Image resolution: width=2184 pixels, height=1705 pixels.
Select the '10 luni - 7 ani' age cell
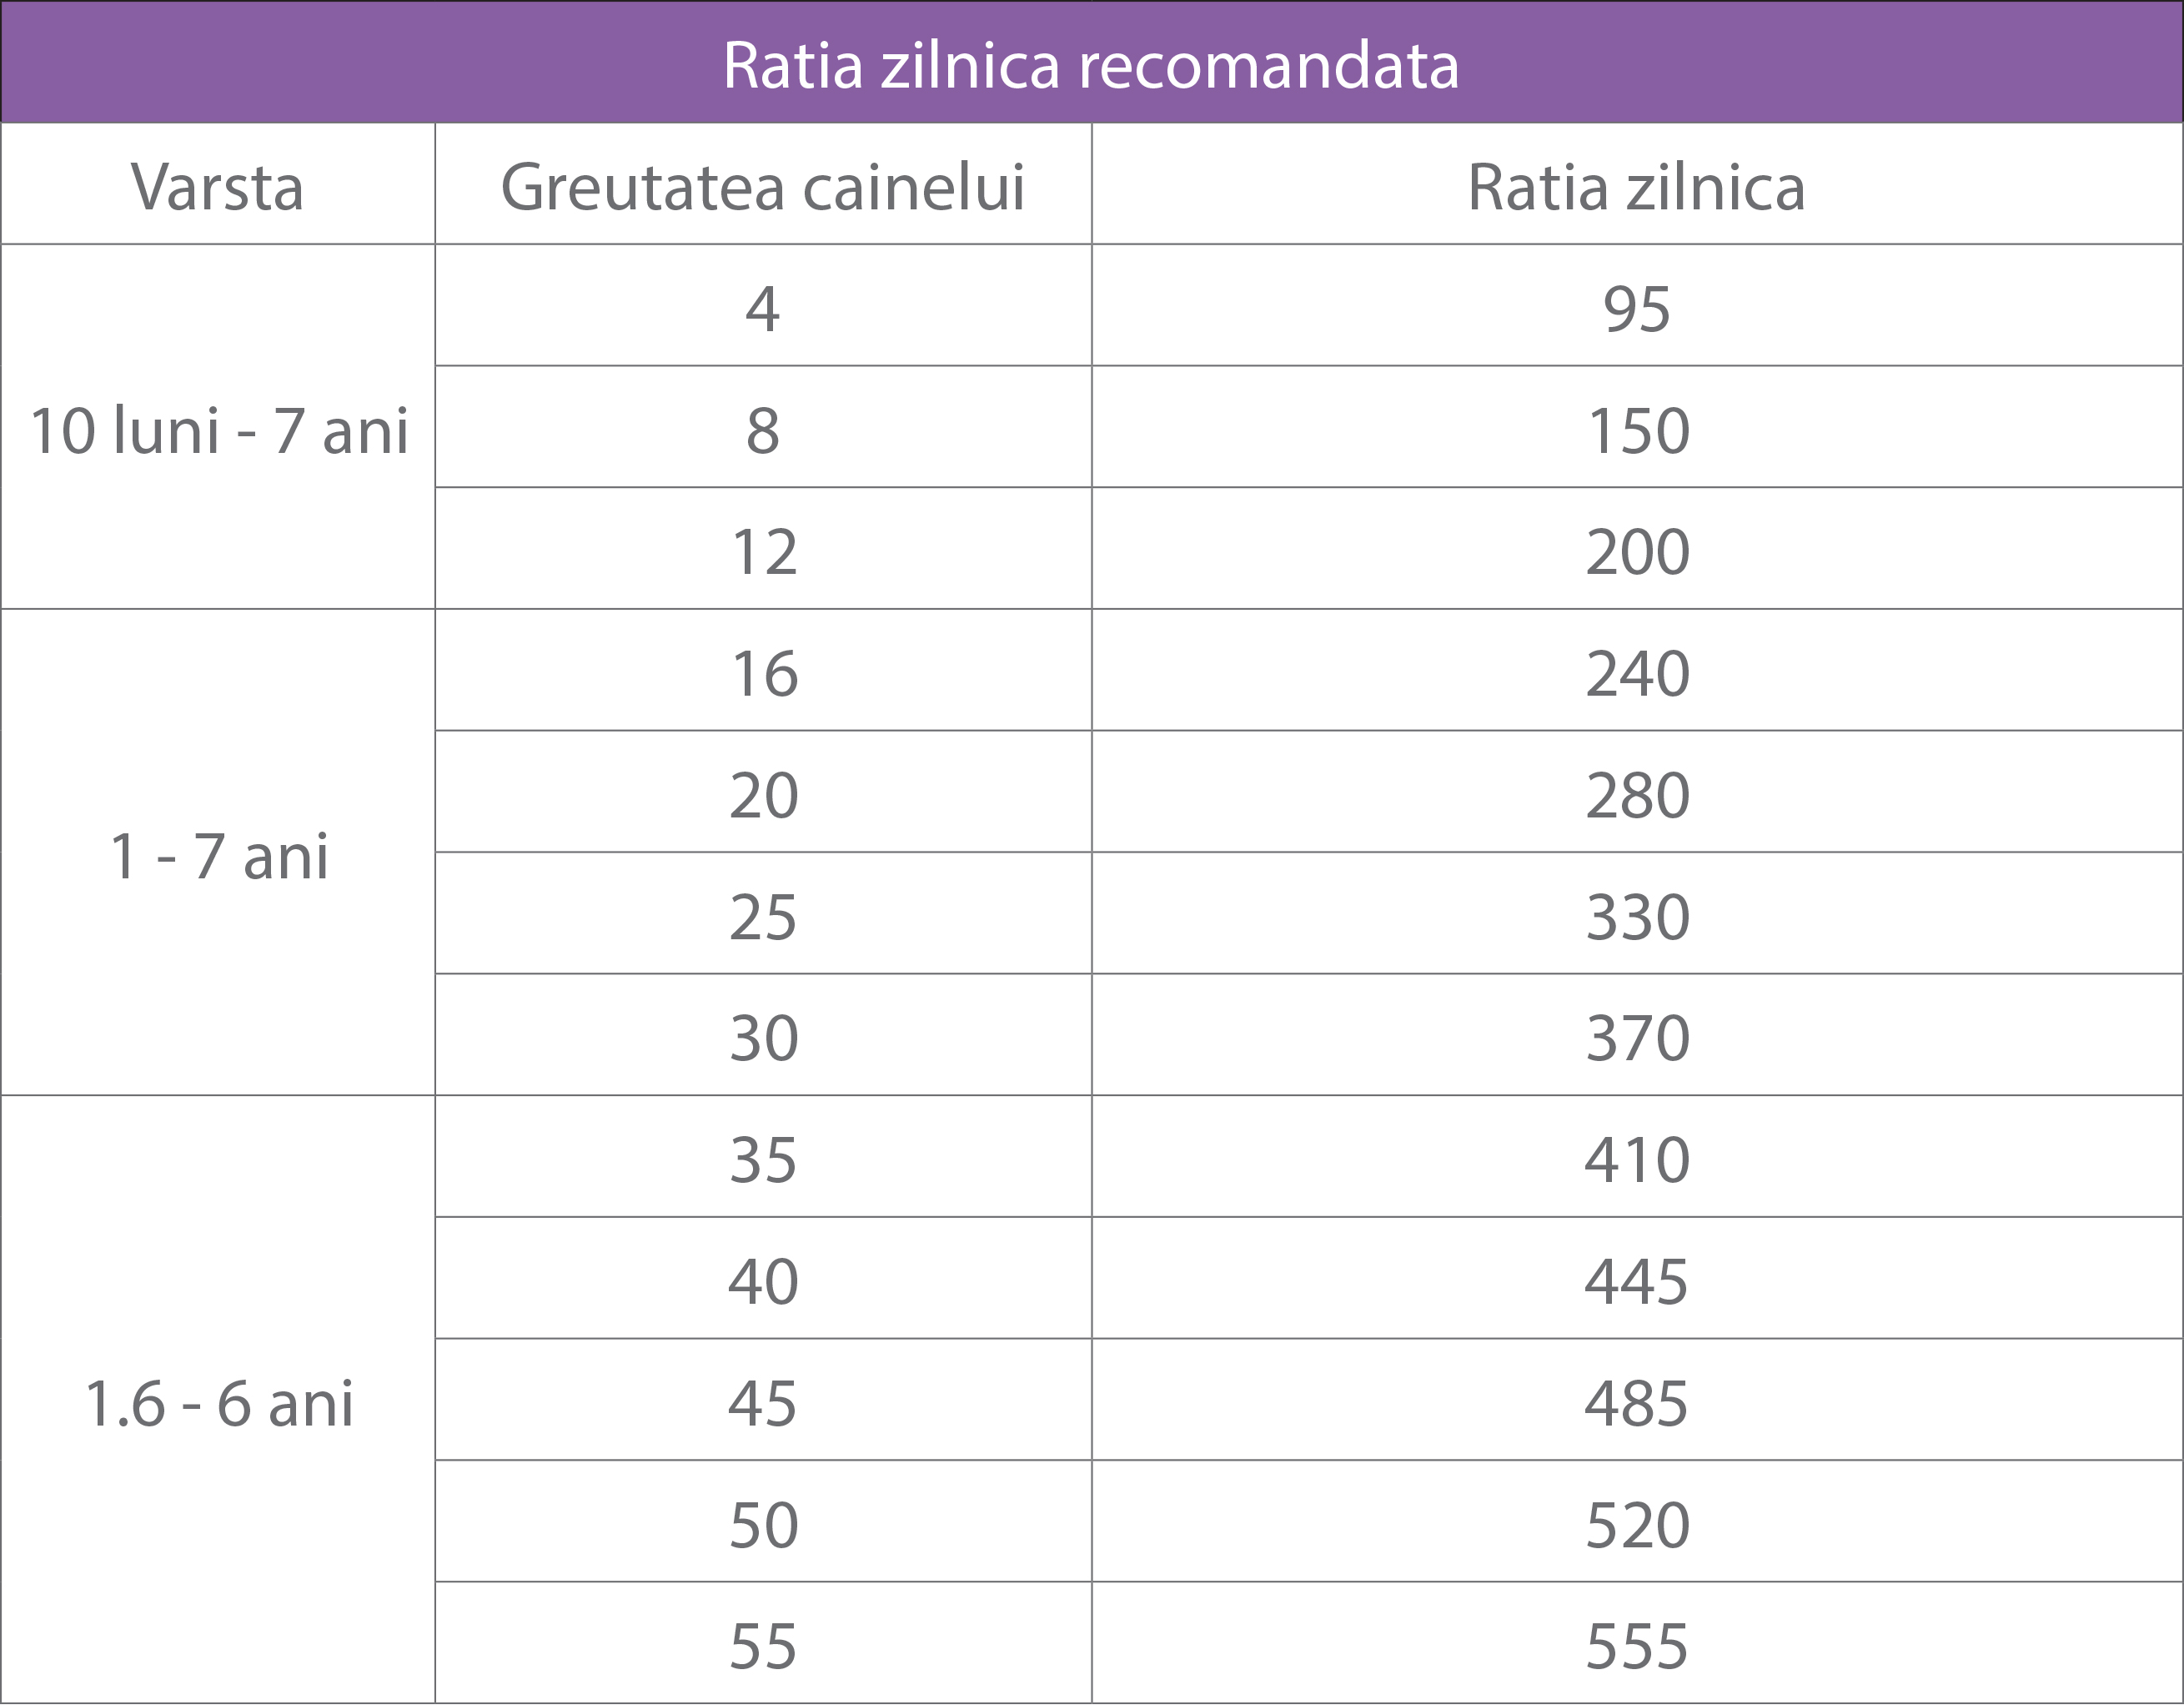[218, 427]
